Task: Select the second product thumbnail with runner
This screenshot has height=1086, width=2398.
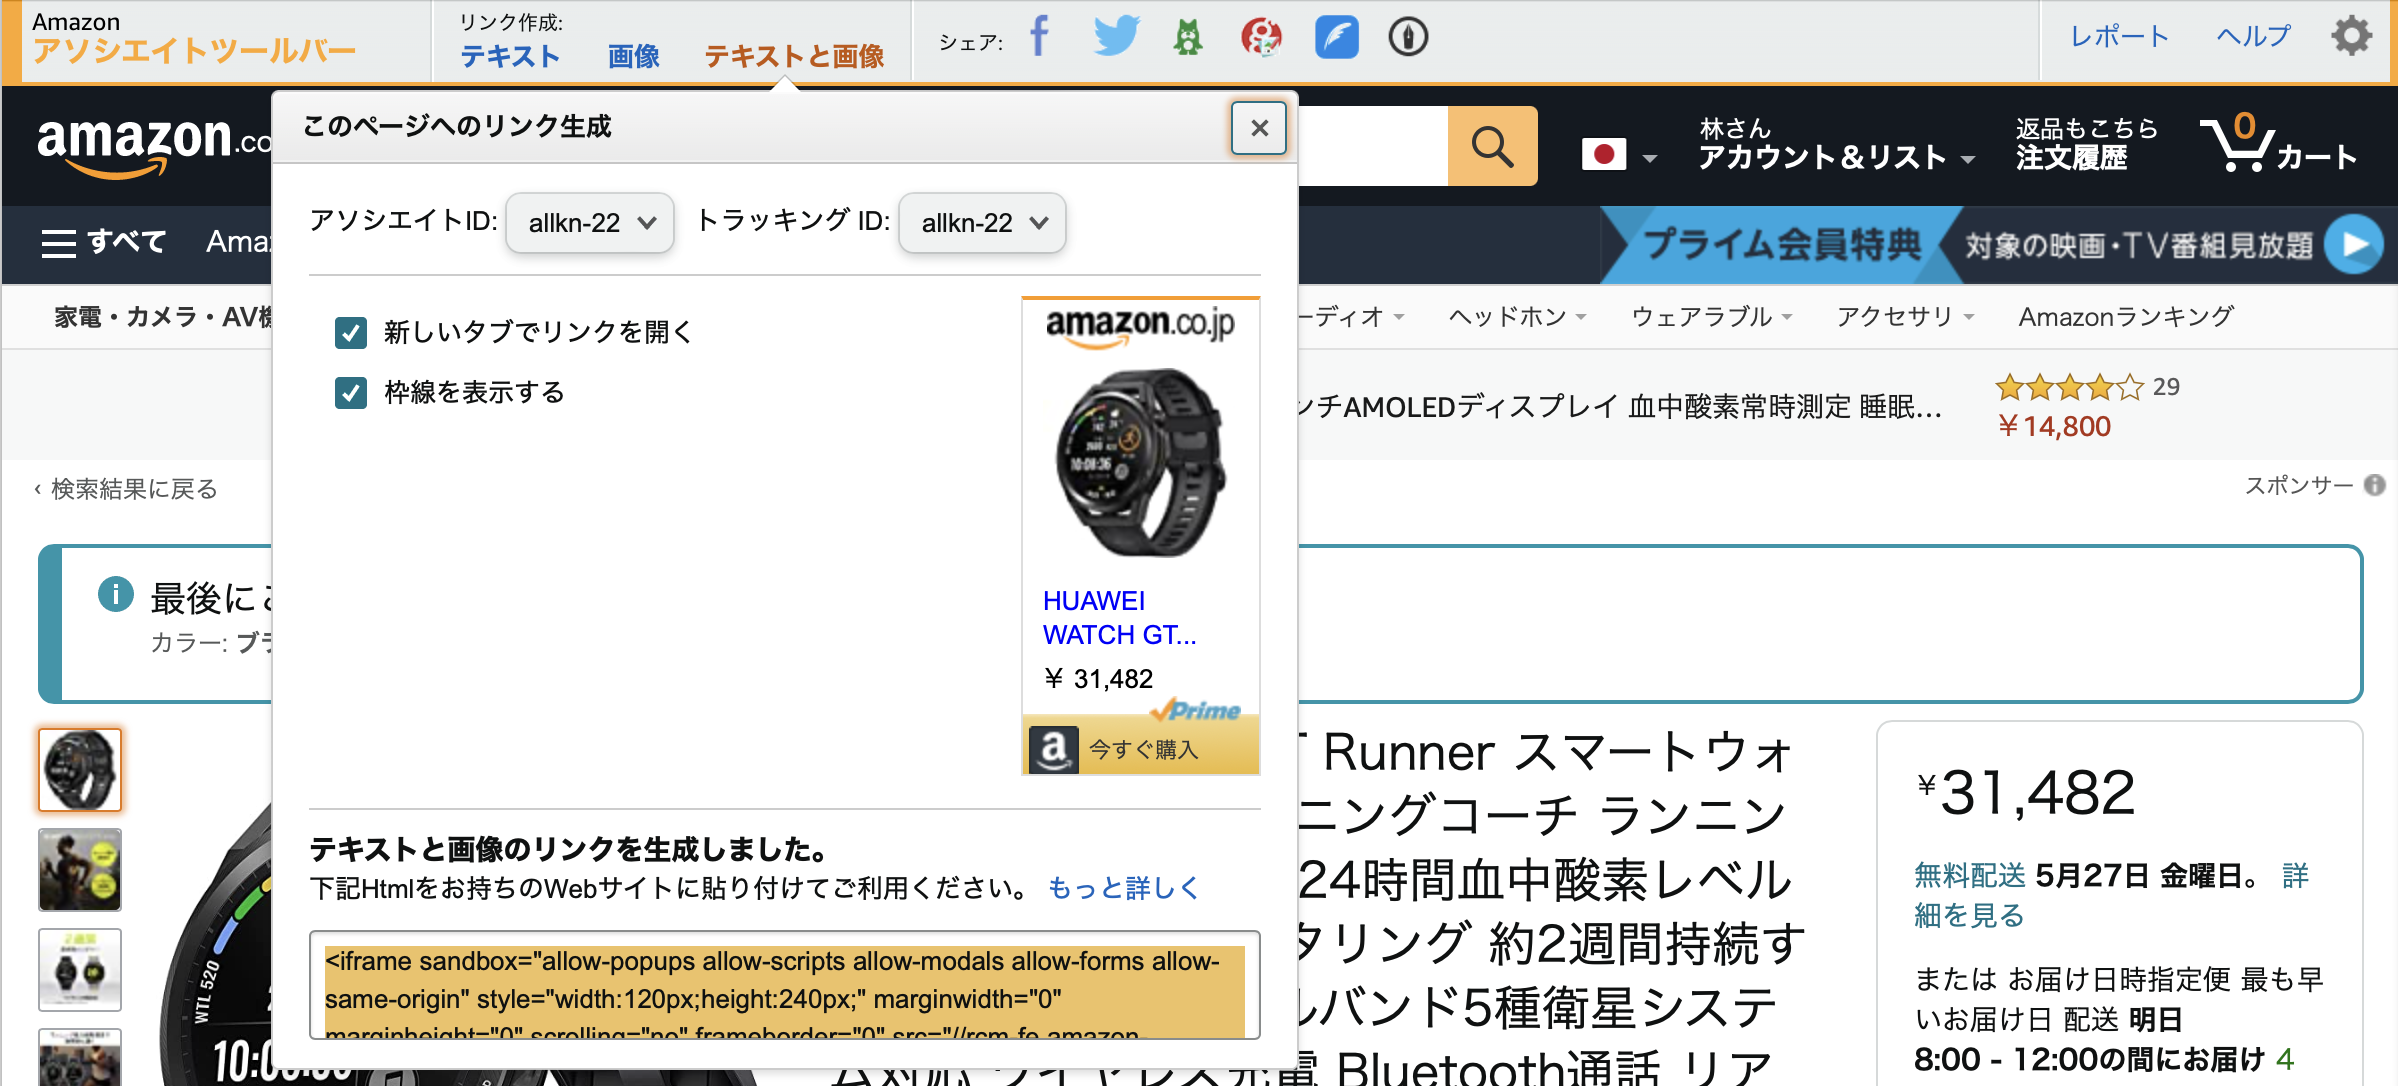Action: pyautogui.click(x=80, y=869)
